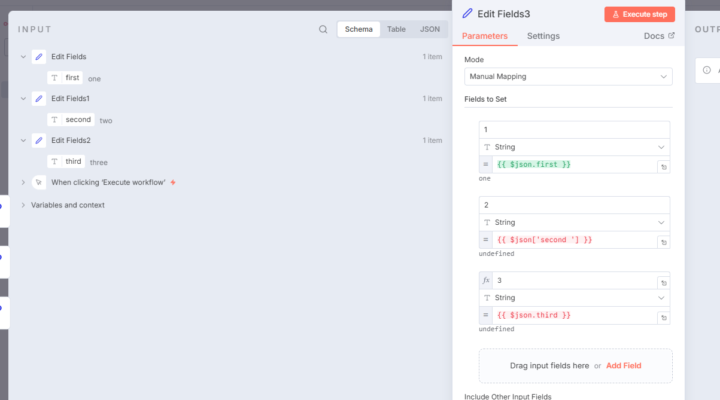Screen dimensions: 720x400
Task: Expand the 'When clicking Execute workflow' section
Action: coord(23,182)
